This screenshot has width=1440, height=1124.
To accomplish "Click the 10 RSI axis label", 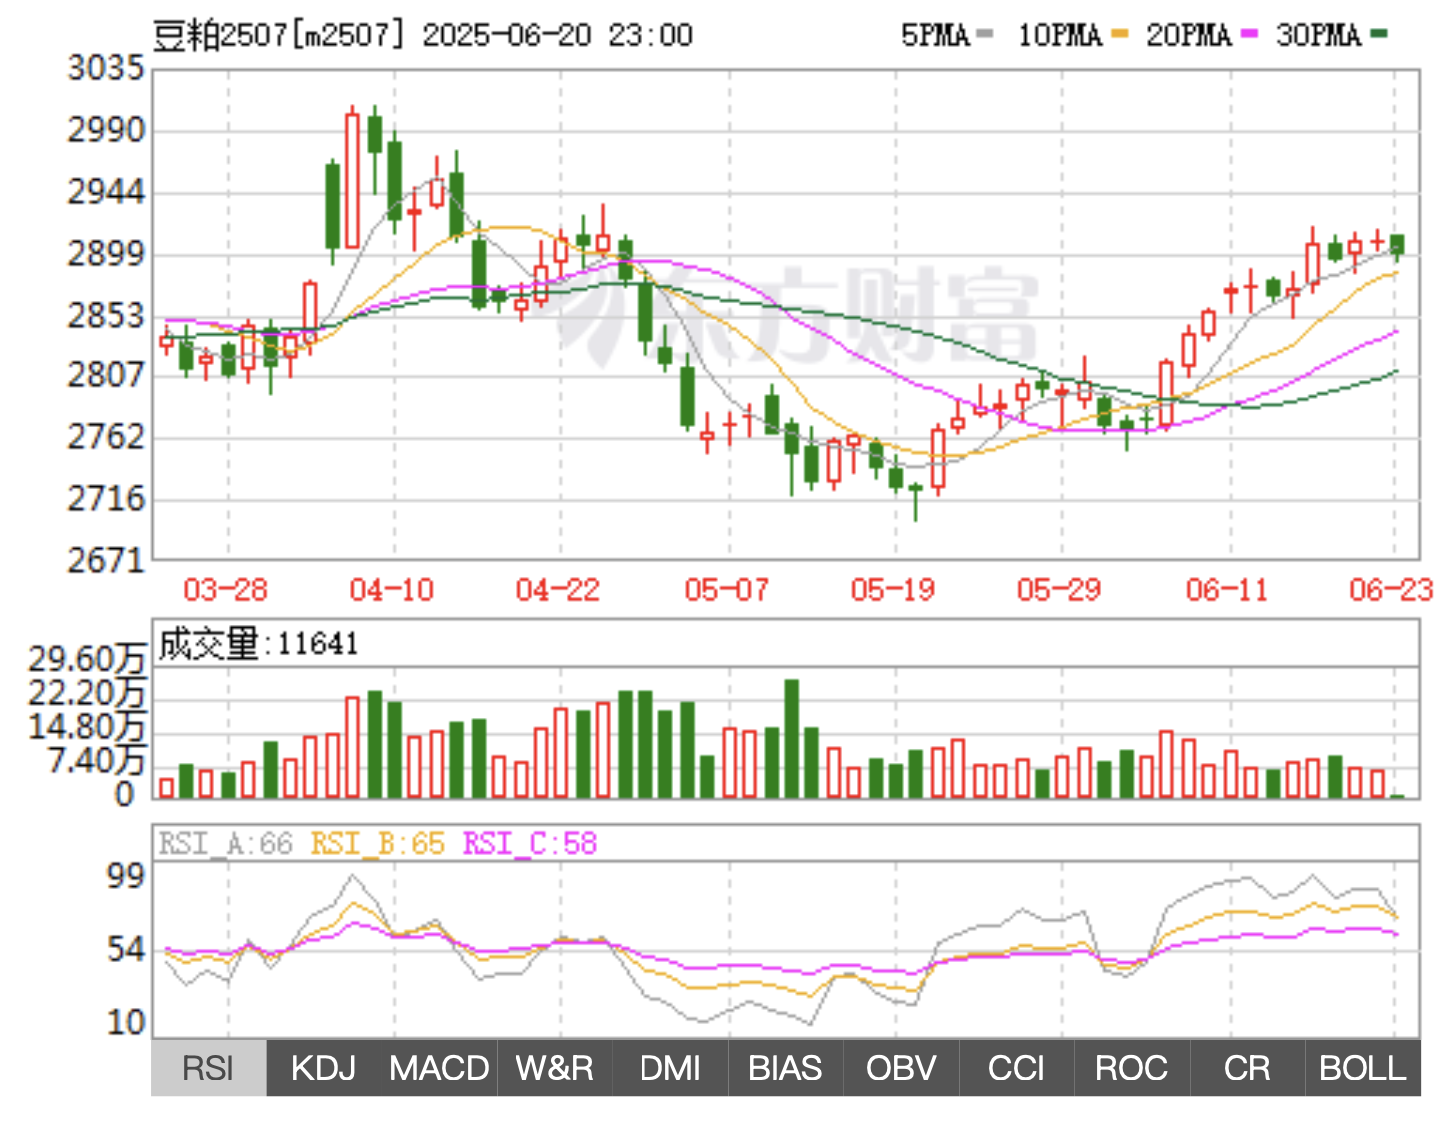I will 127,1023.
